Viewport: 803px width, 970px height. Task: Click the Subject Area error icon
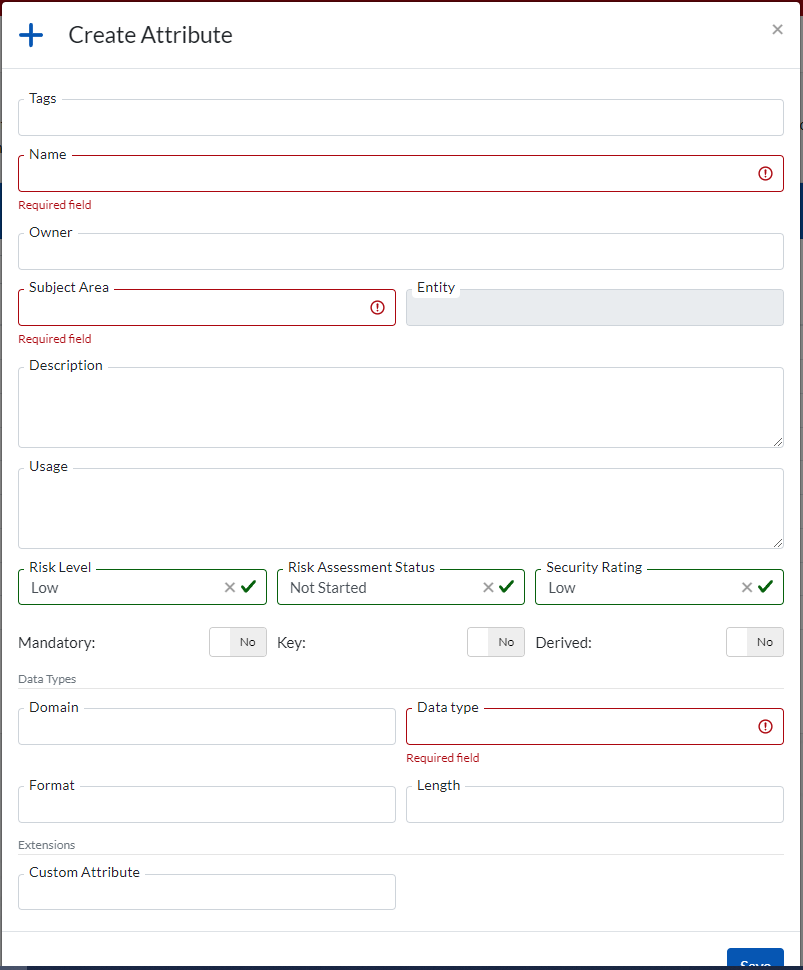378,308
